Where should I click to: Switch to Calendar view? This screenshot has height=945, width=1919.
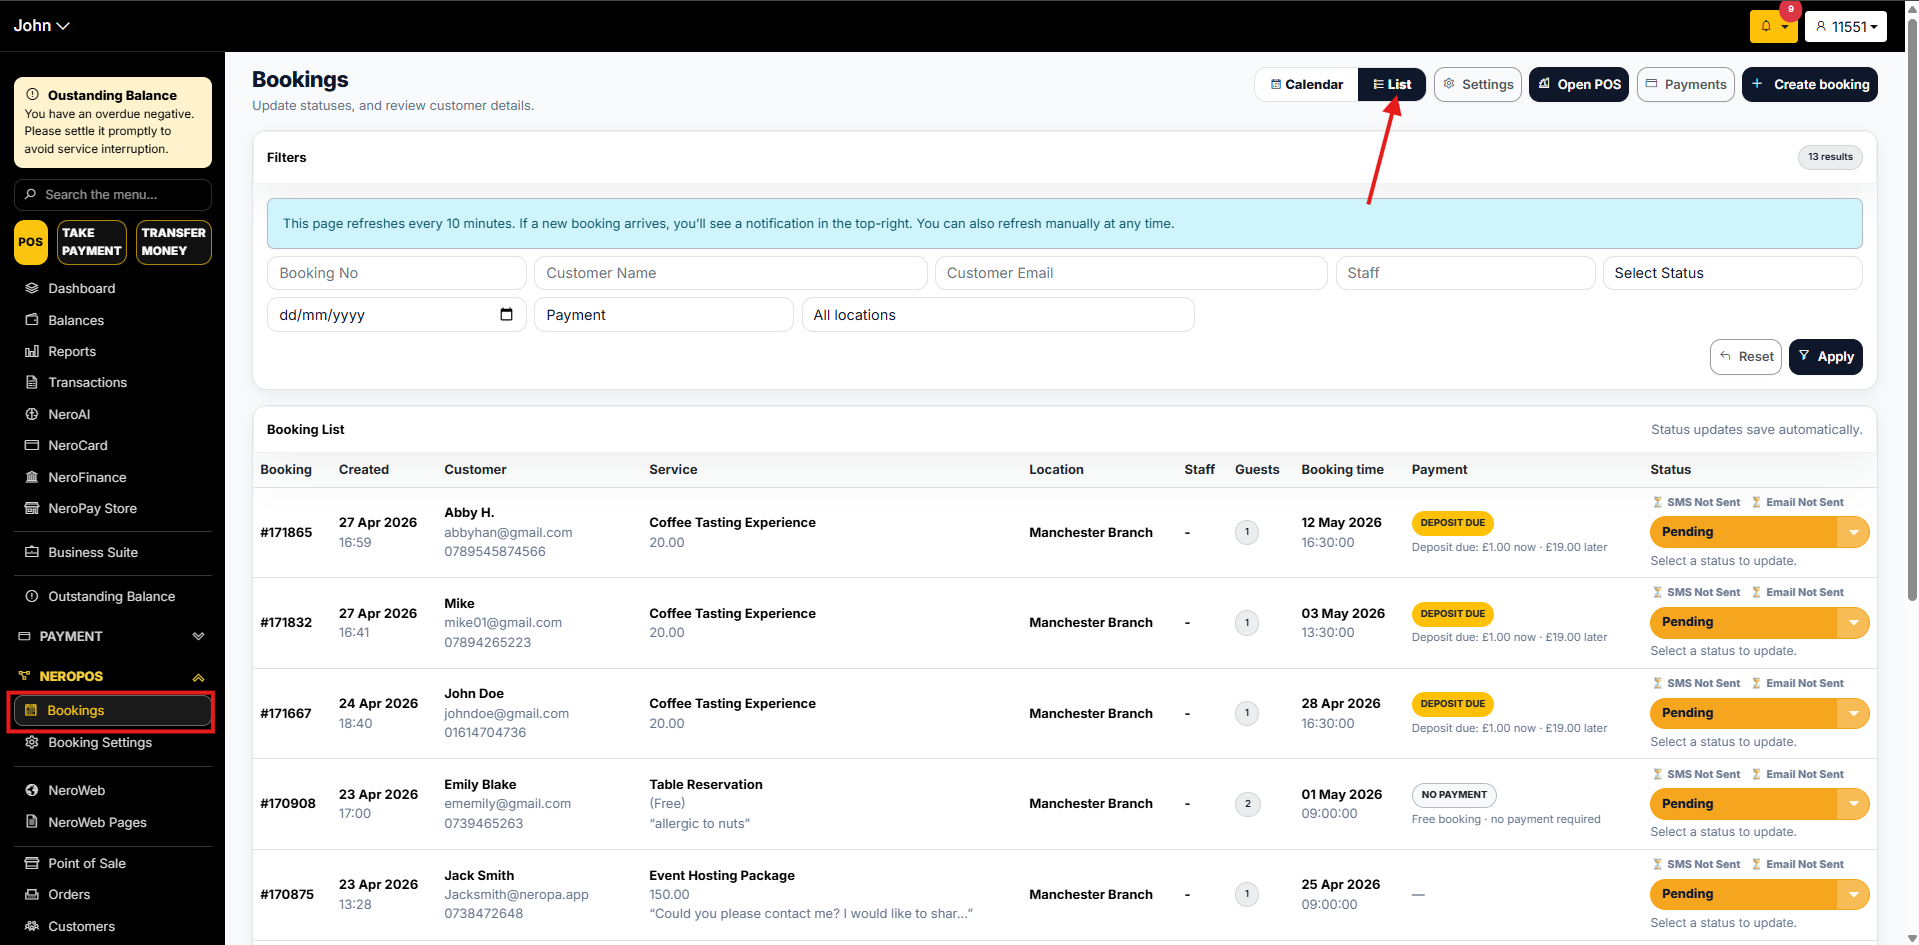point(1306,85)
